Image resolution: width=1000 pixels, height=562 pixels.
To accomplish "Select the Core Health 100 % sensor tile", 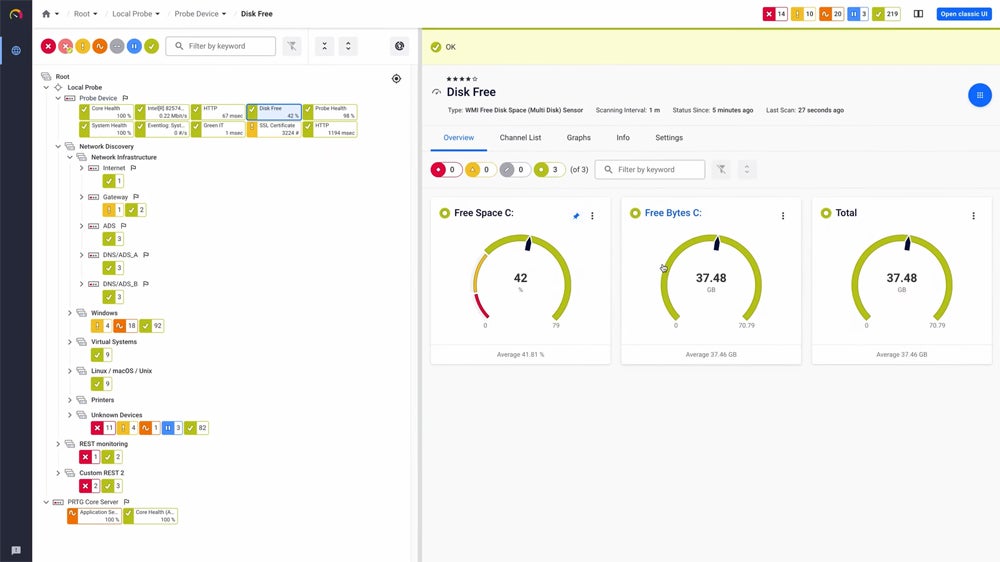I will [x=106, y=112].
